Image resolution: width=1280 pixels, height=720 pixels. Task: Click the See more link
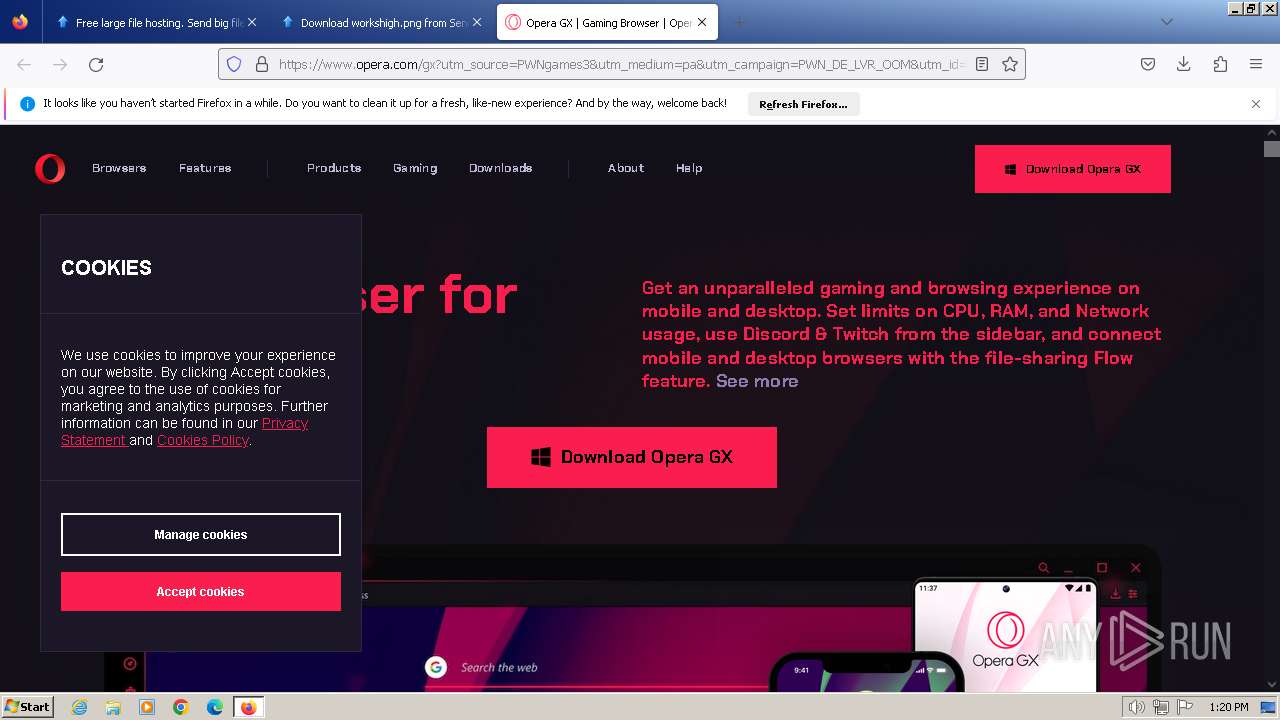pos(757,381)
